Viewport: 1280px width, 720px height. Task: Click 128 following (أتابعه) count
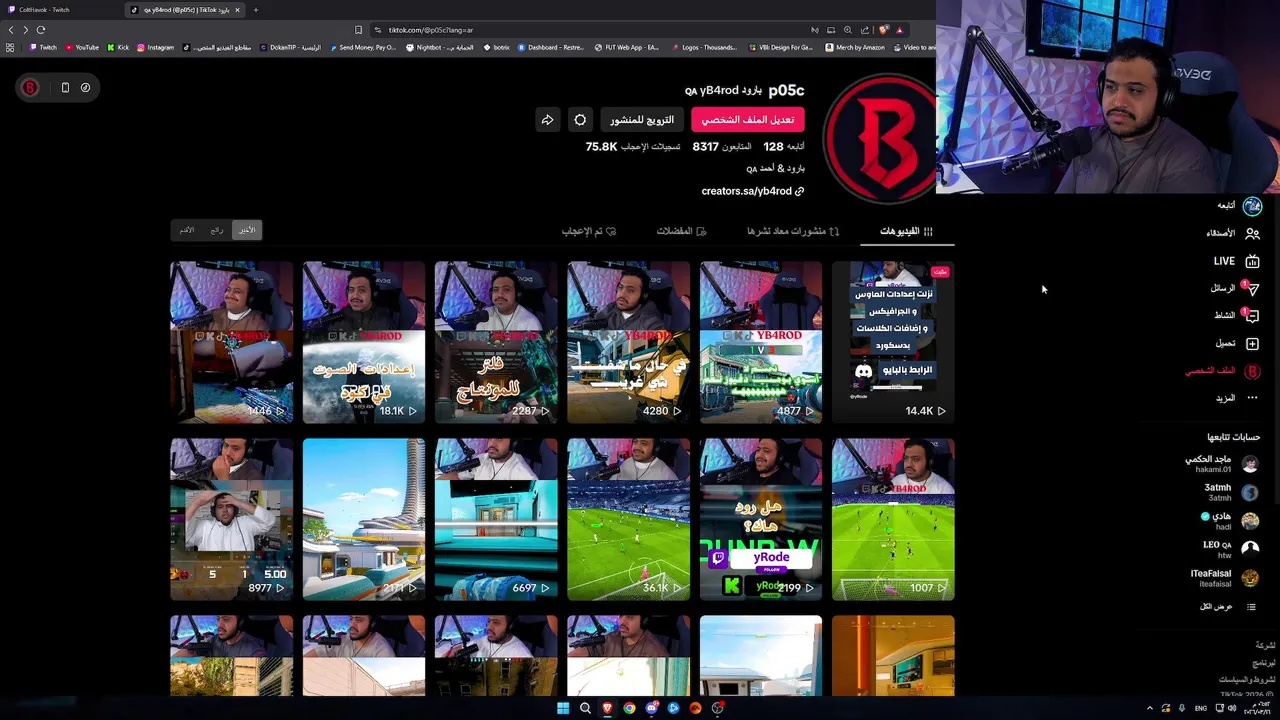[784, 147]
